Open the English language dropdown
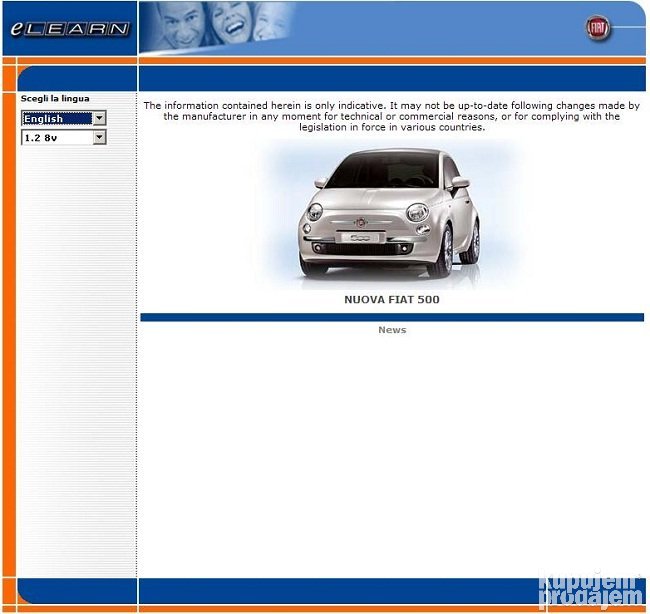This screenshot has width=650, height=614. coord(58,119)
